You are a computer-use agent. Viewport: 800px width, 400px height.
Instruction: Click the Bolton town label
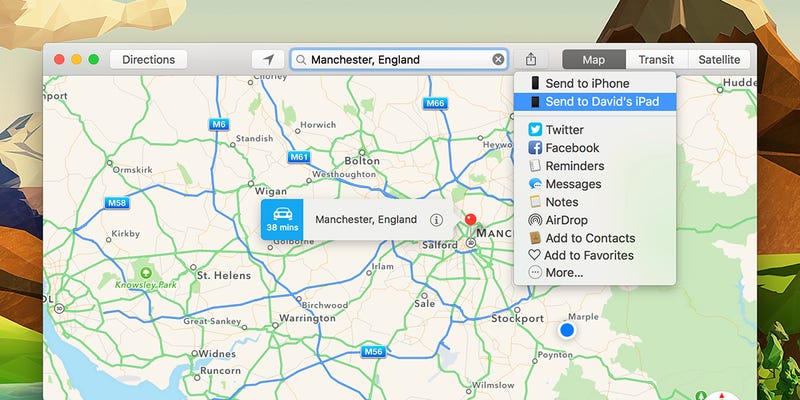click(362, 161)
